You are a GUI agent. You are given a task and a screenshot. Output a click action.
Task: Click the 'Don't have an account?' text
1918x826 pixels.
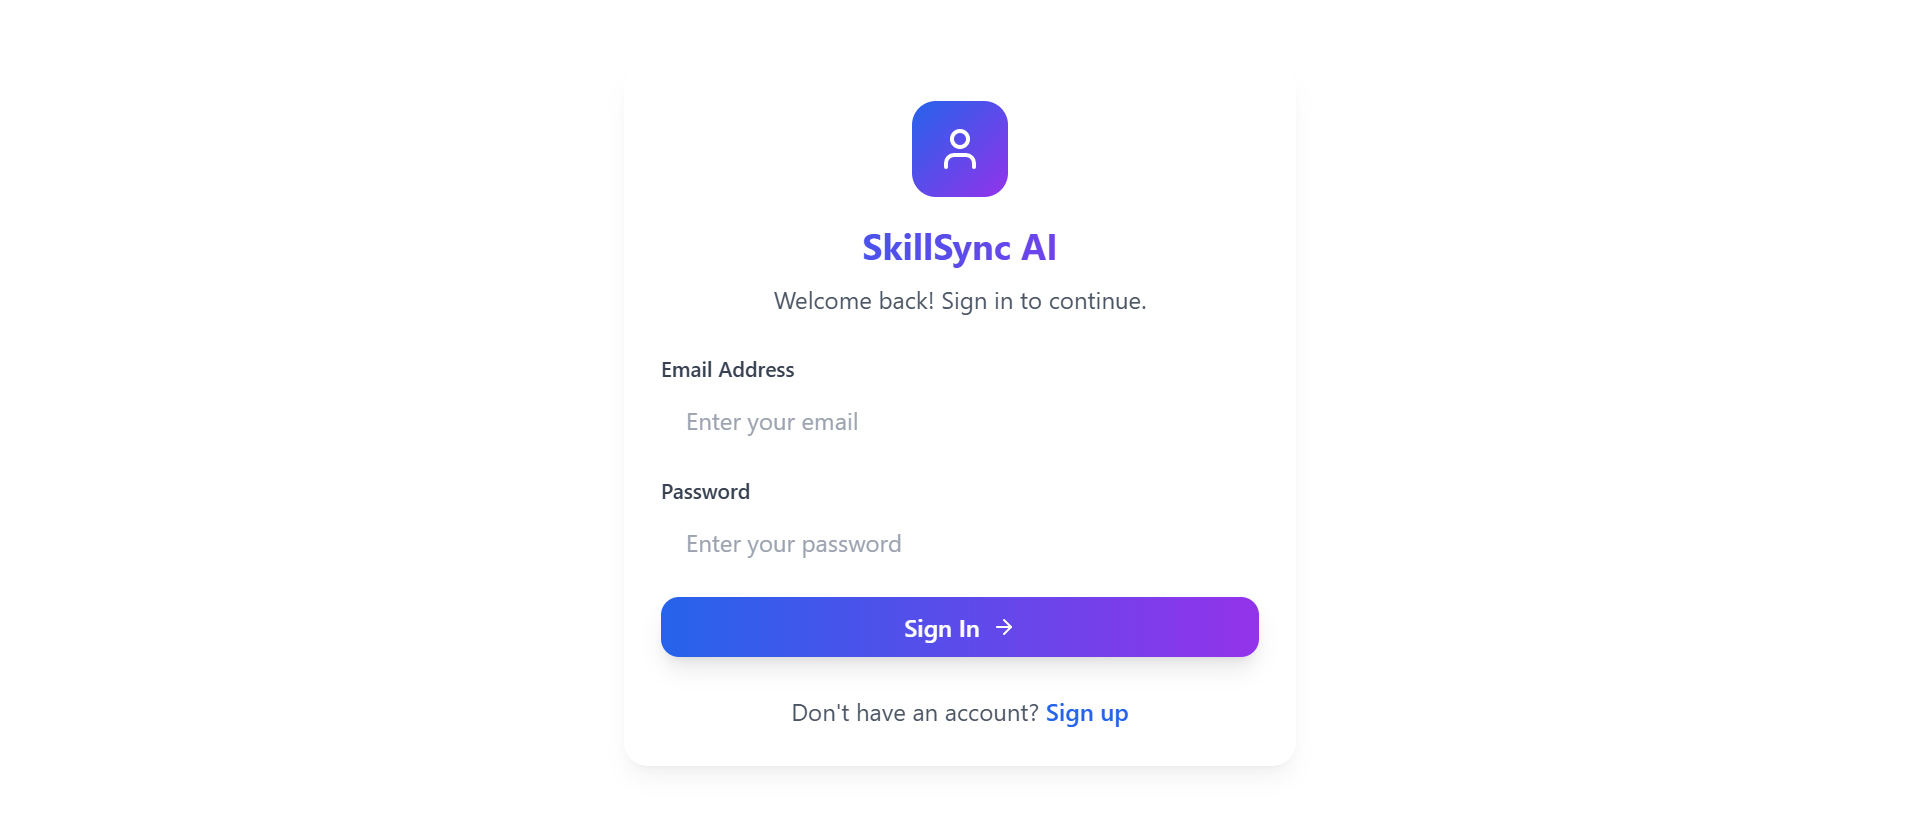[x=914, y=713]
